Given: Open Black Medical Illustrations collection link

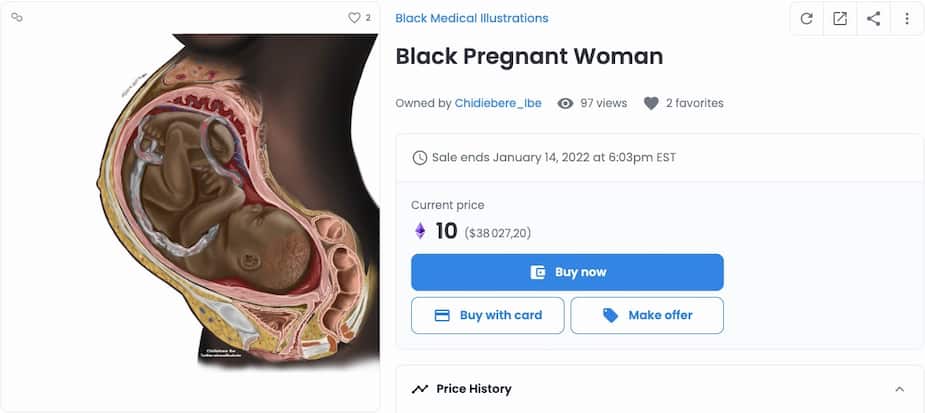Looking at the screenshot, I should pos(472,18).
